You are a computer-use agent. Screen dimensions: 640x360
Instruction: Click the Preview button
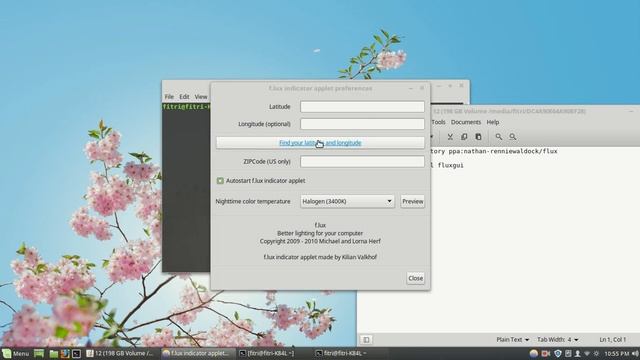pyautogui.click(x=413, y=201)
